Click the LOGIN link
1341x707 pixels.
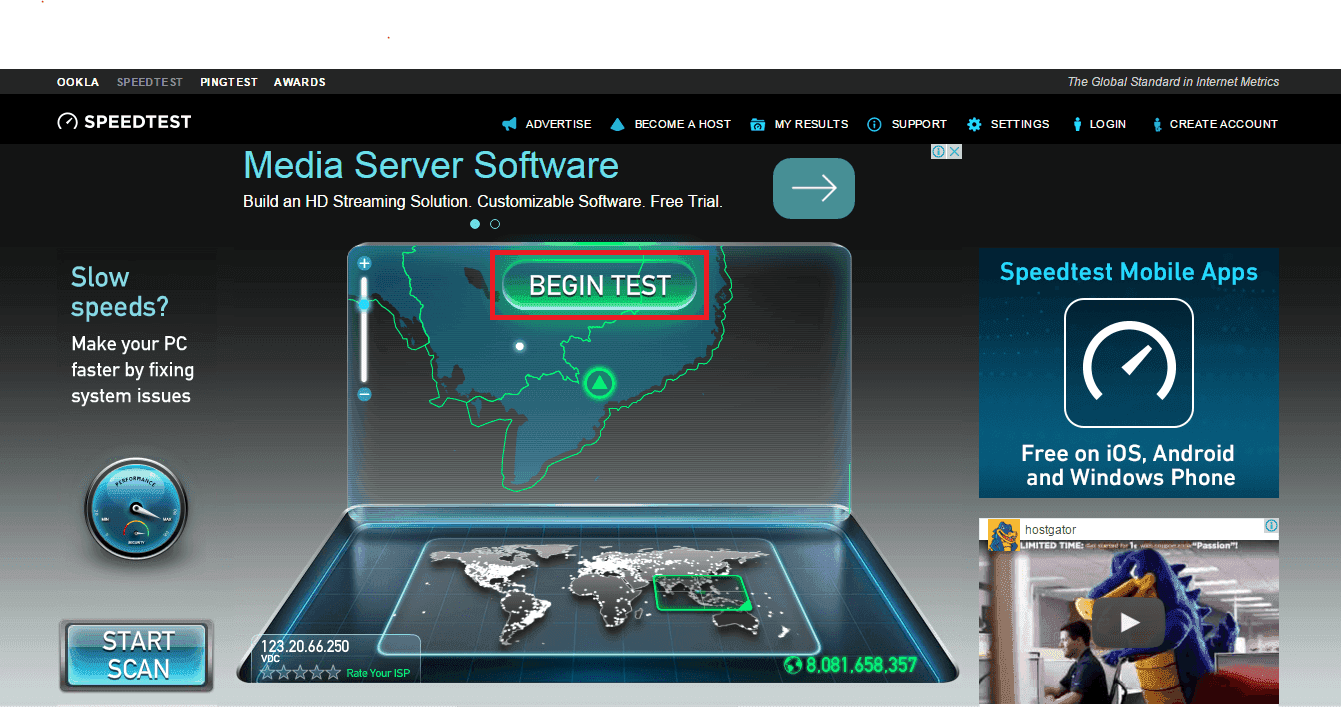(1108, 124)
